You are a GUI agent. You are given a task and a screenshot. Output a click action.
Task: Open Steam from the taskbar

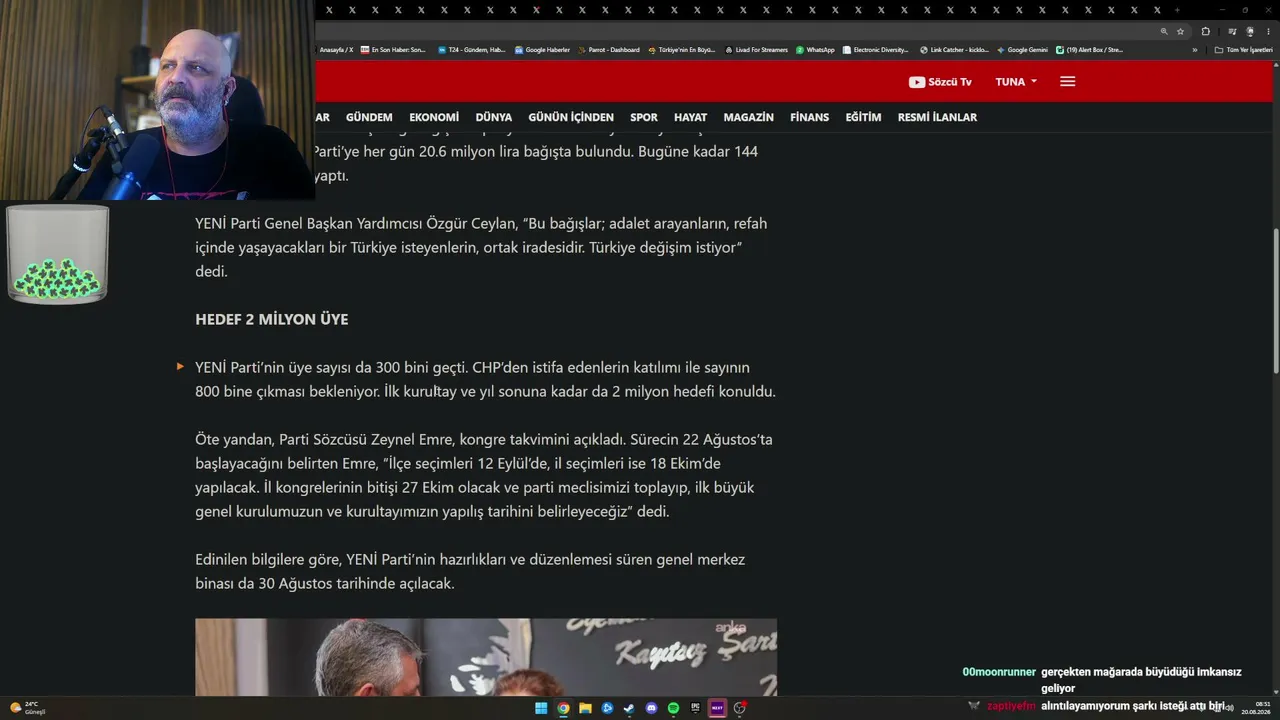pos(629,708)
